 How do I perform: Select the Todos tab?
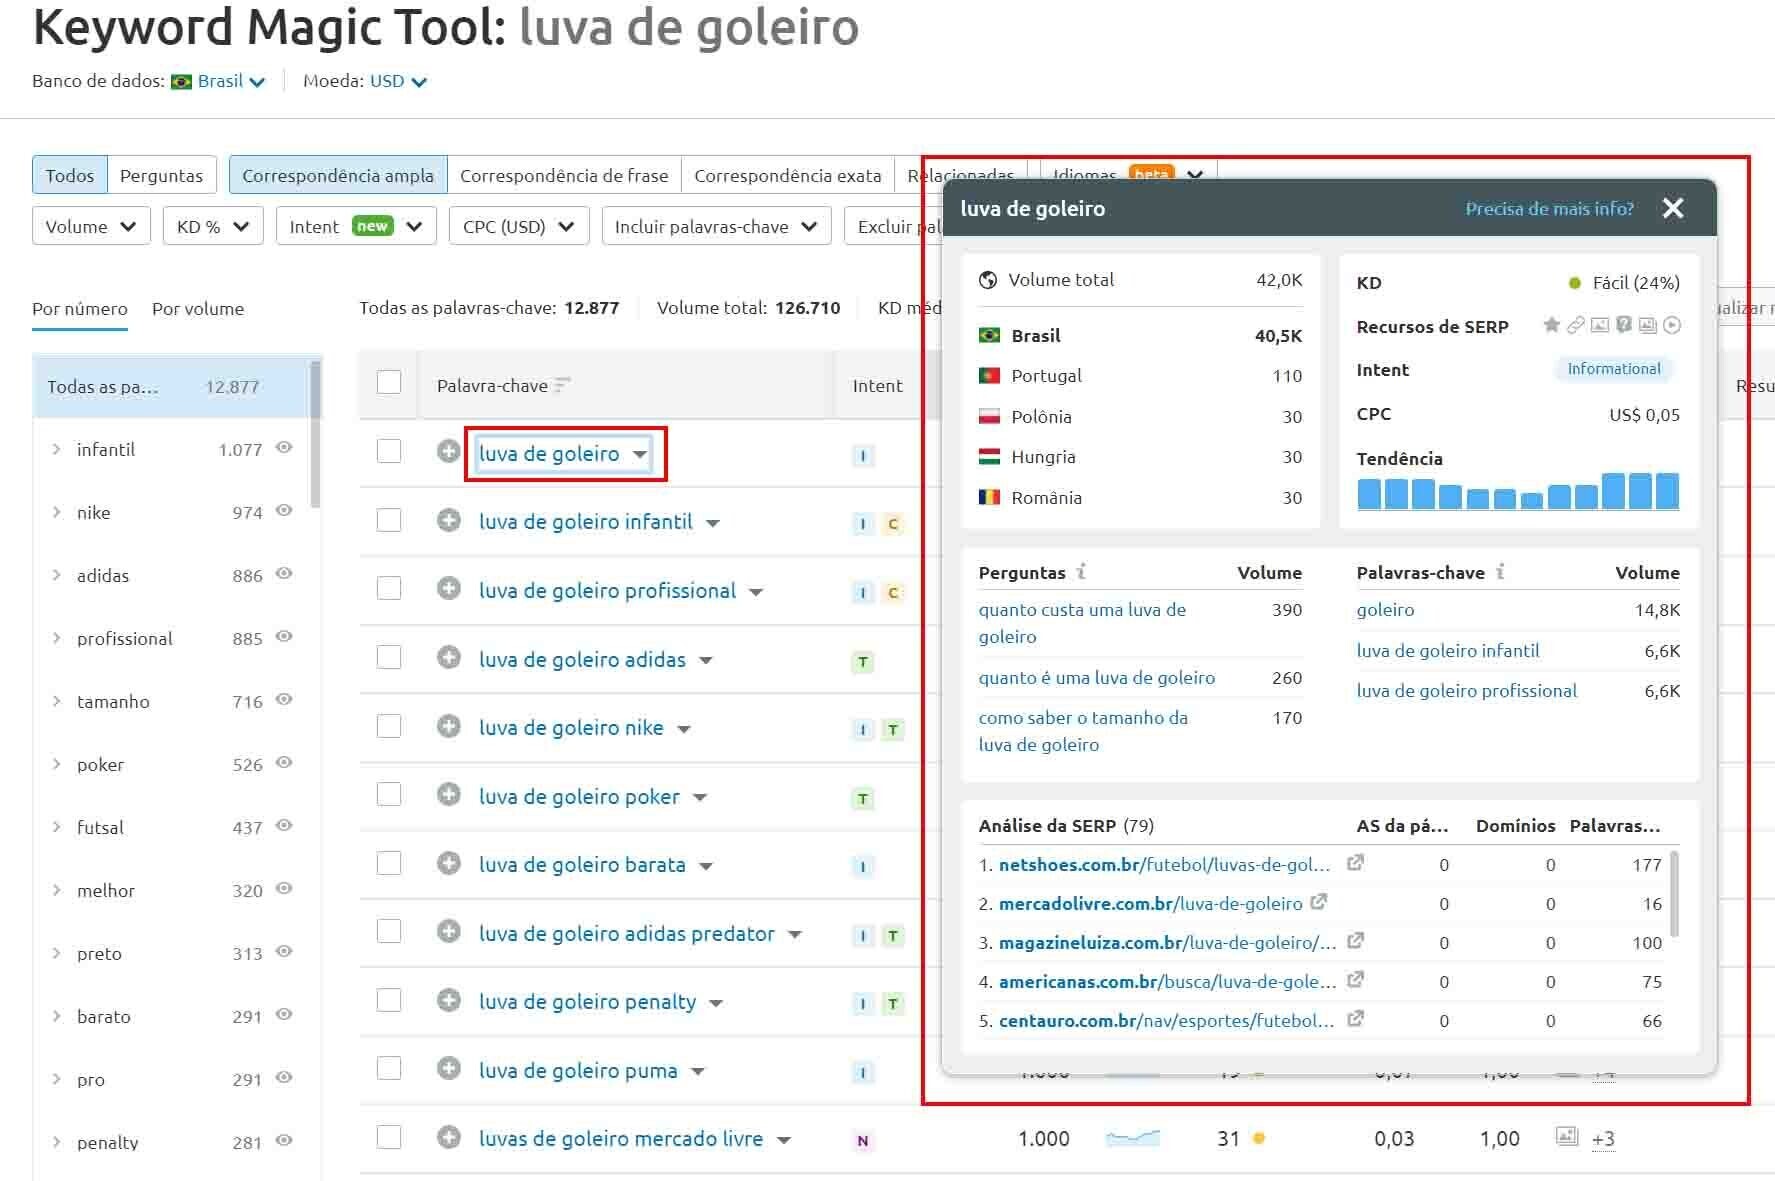(70, 175)
